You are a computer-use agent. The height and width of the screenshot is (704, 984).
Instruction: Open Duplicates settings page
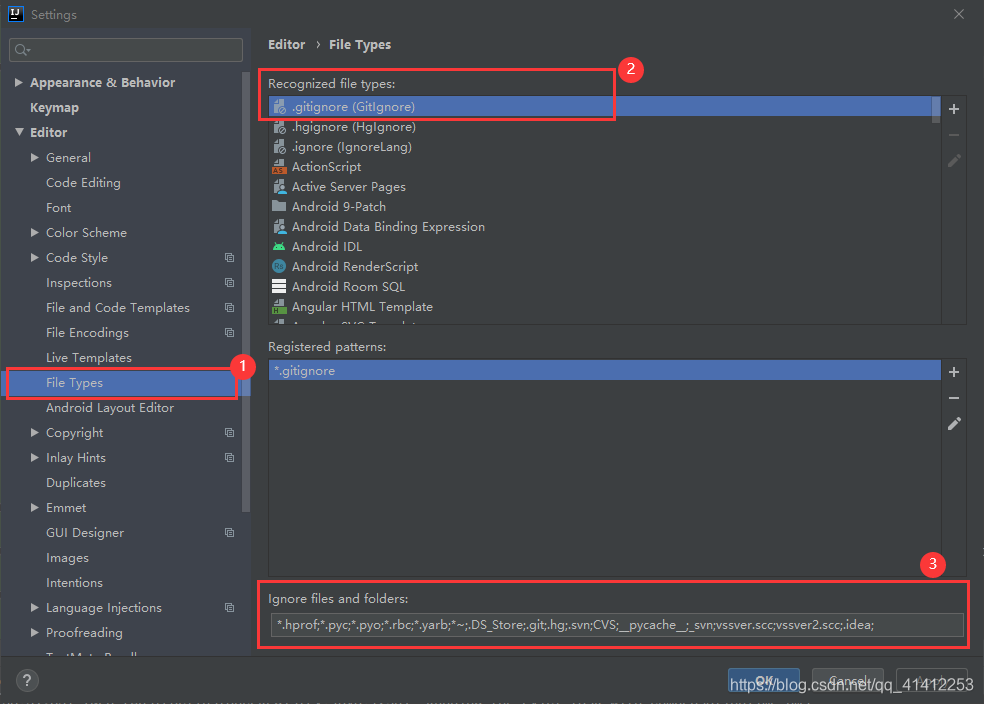(x=76, y=483)
